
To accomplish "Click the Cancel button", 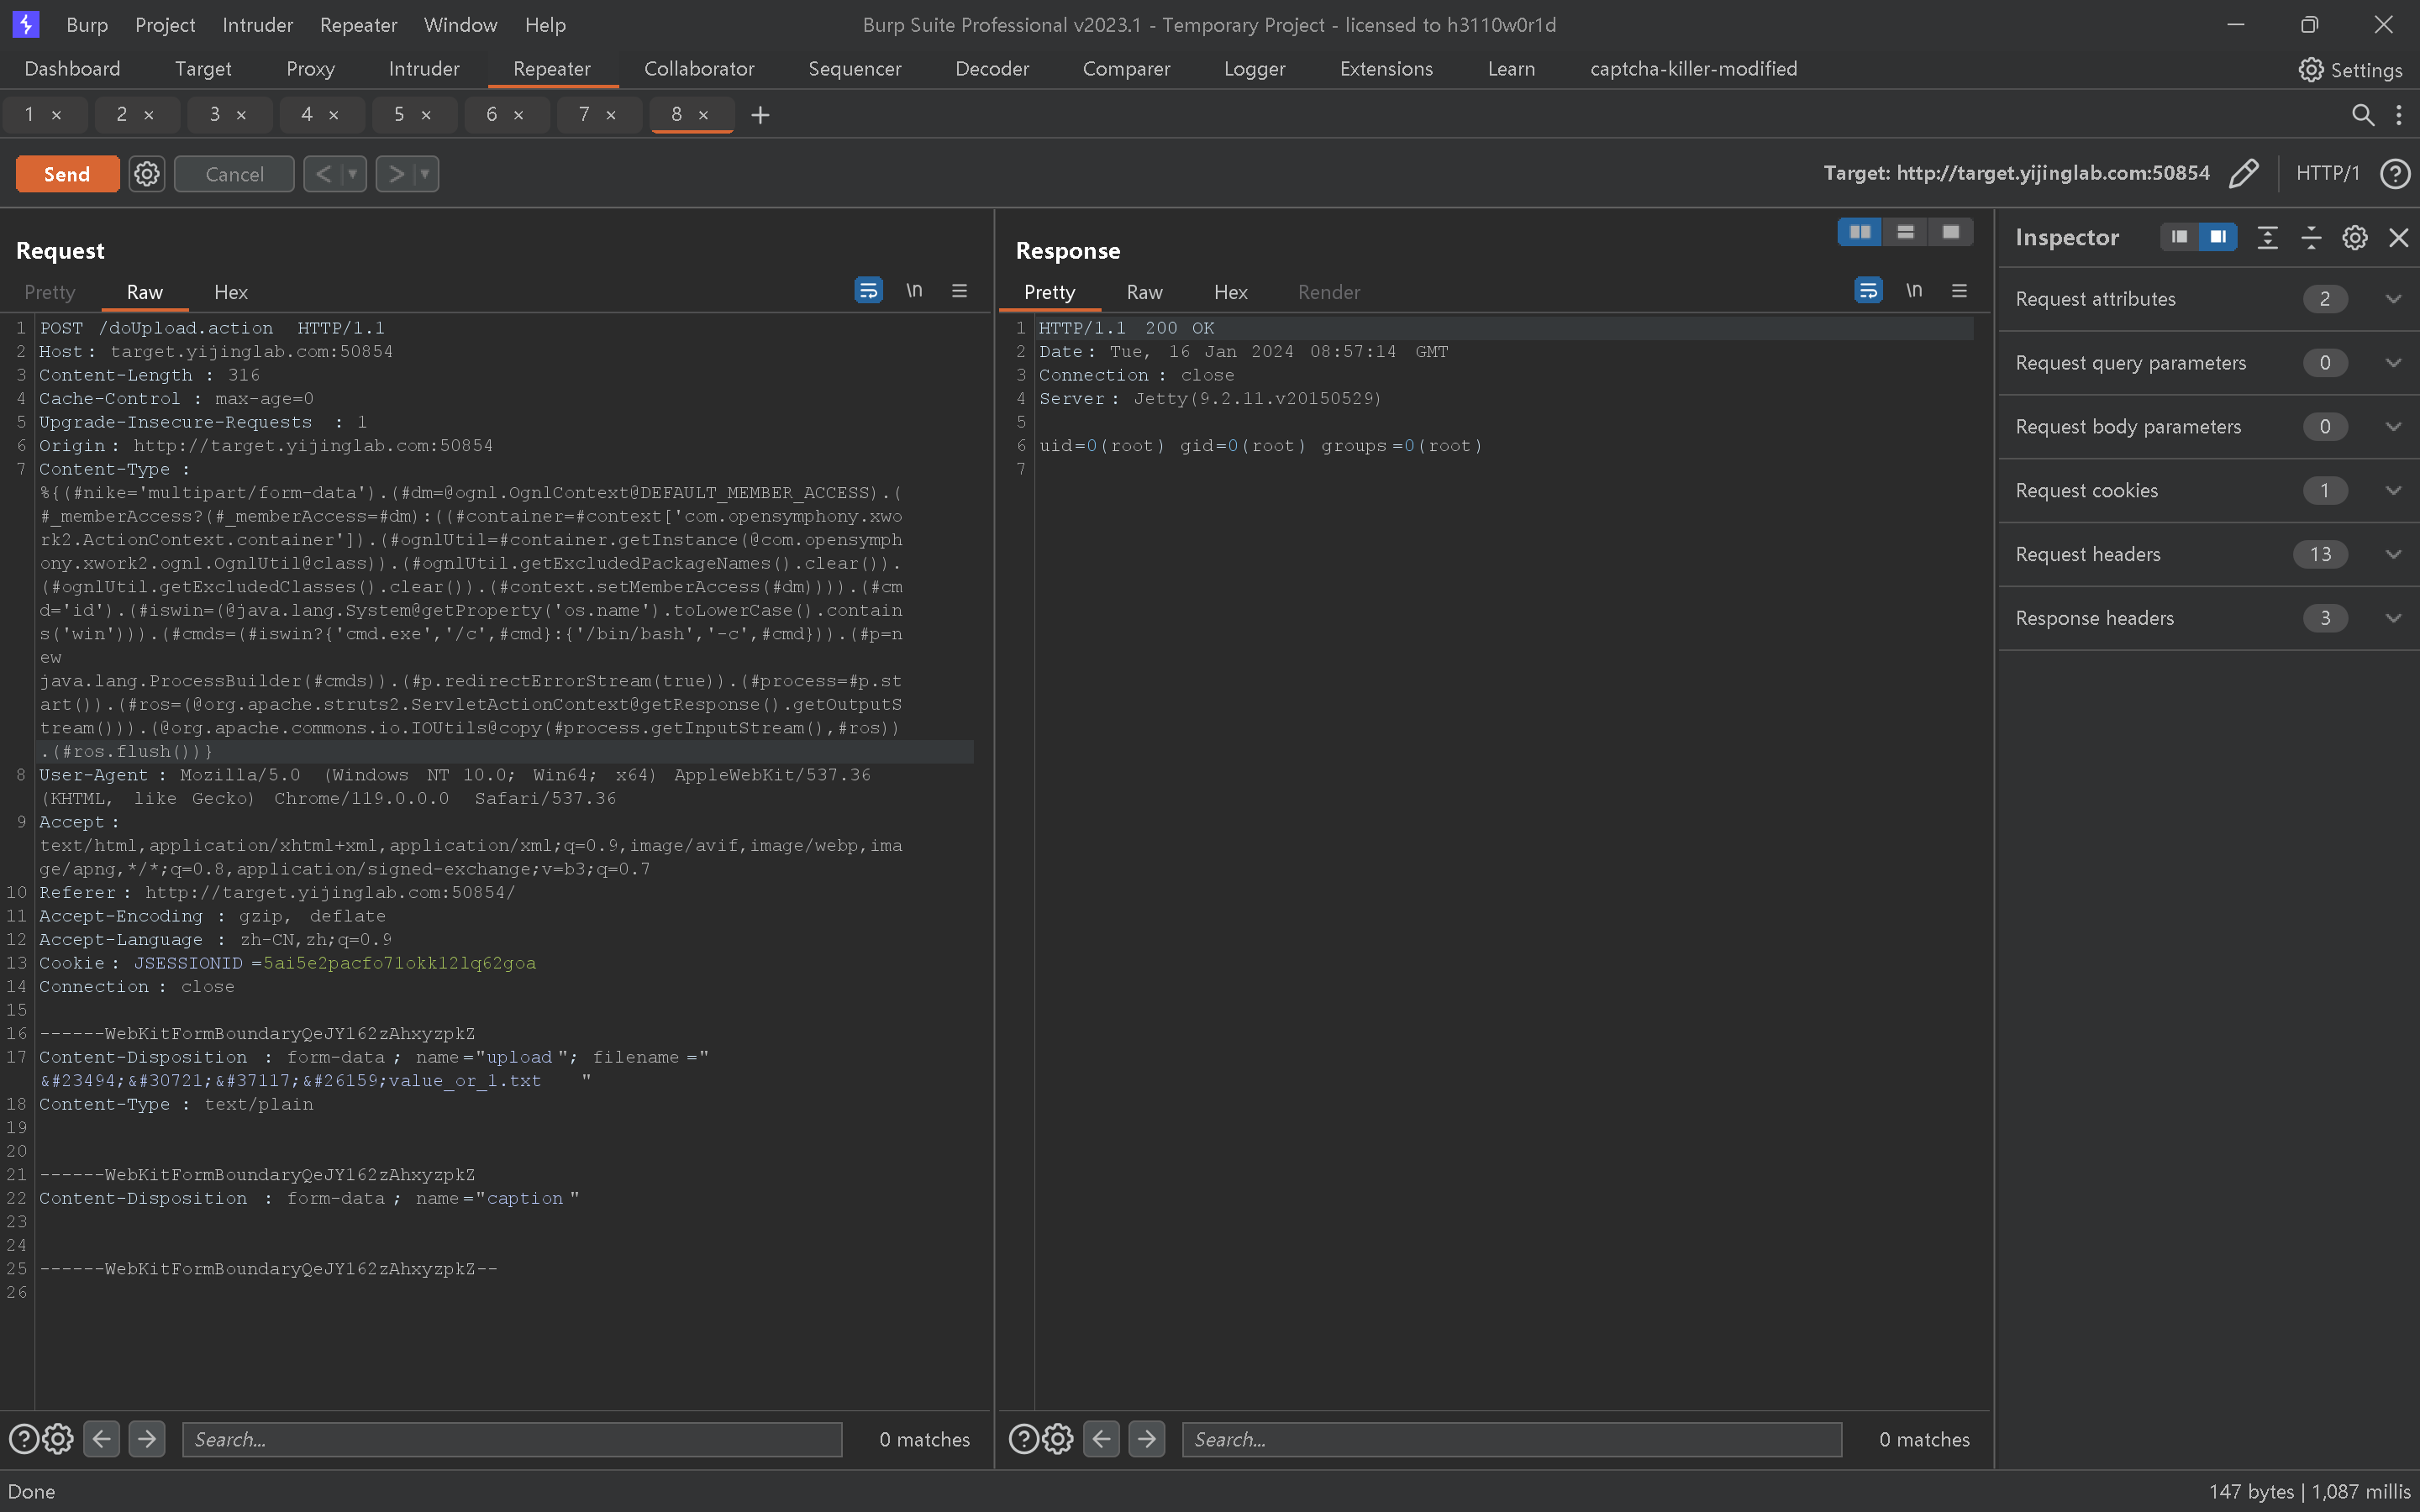I will click(x=234, y=174).
